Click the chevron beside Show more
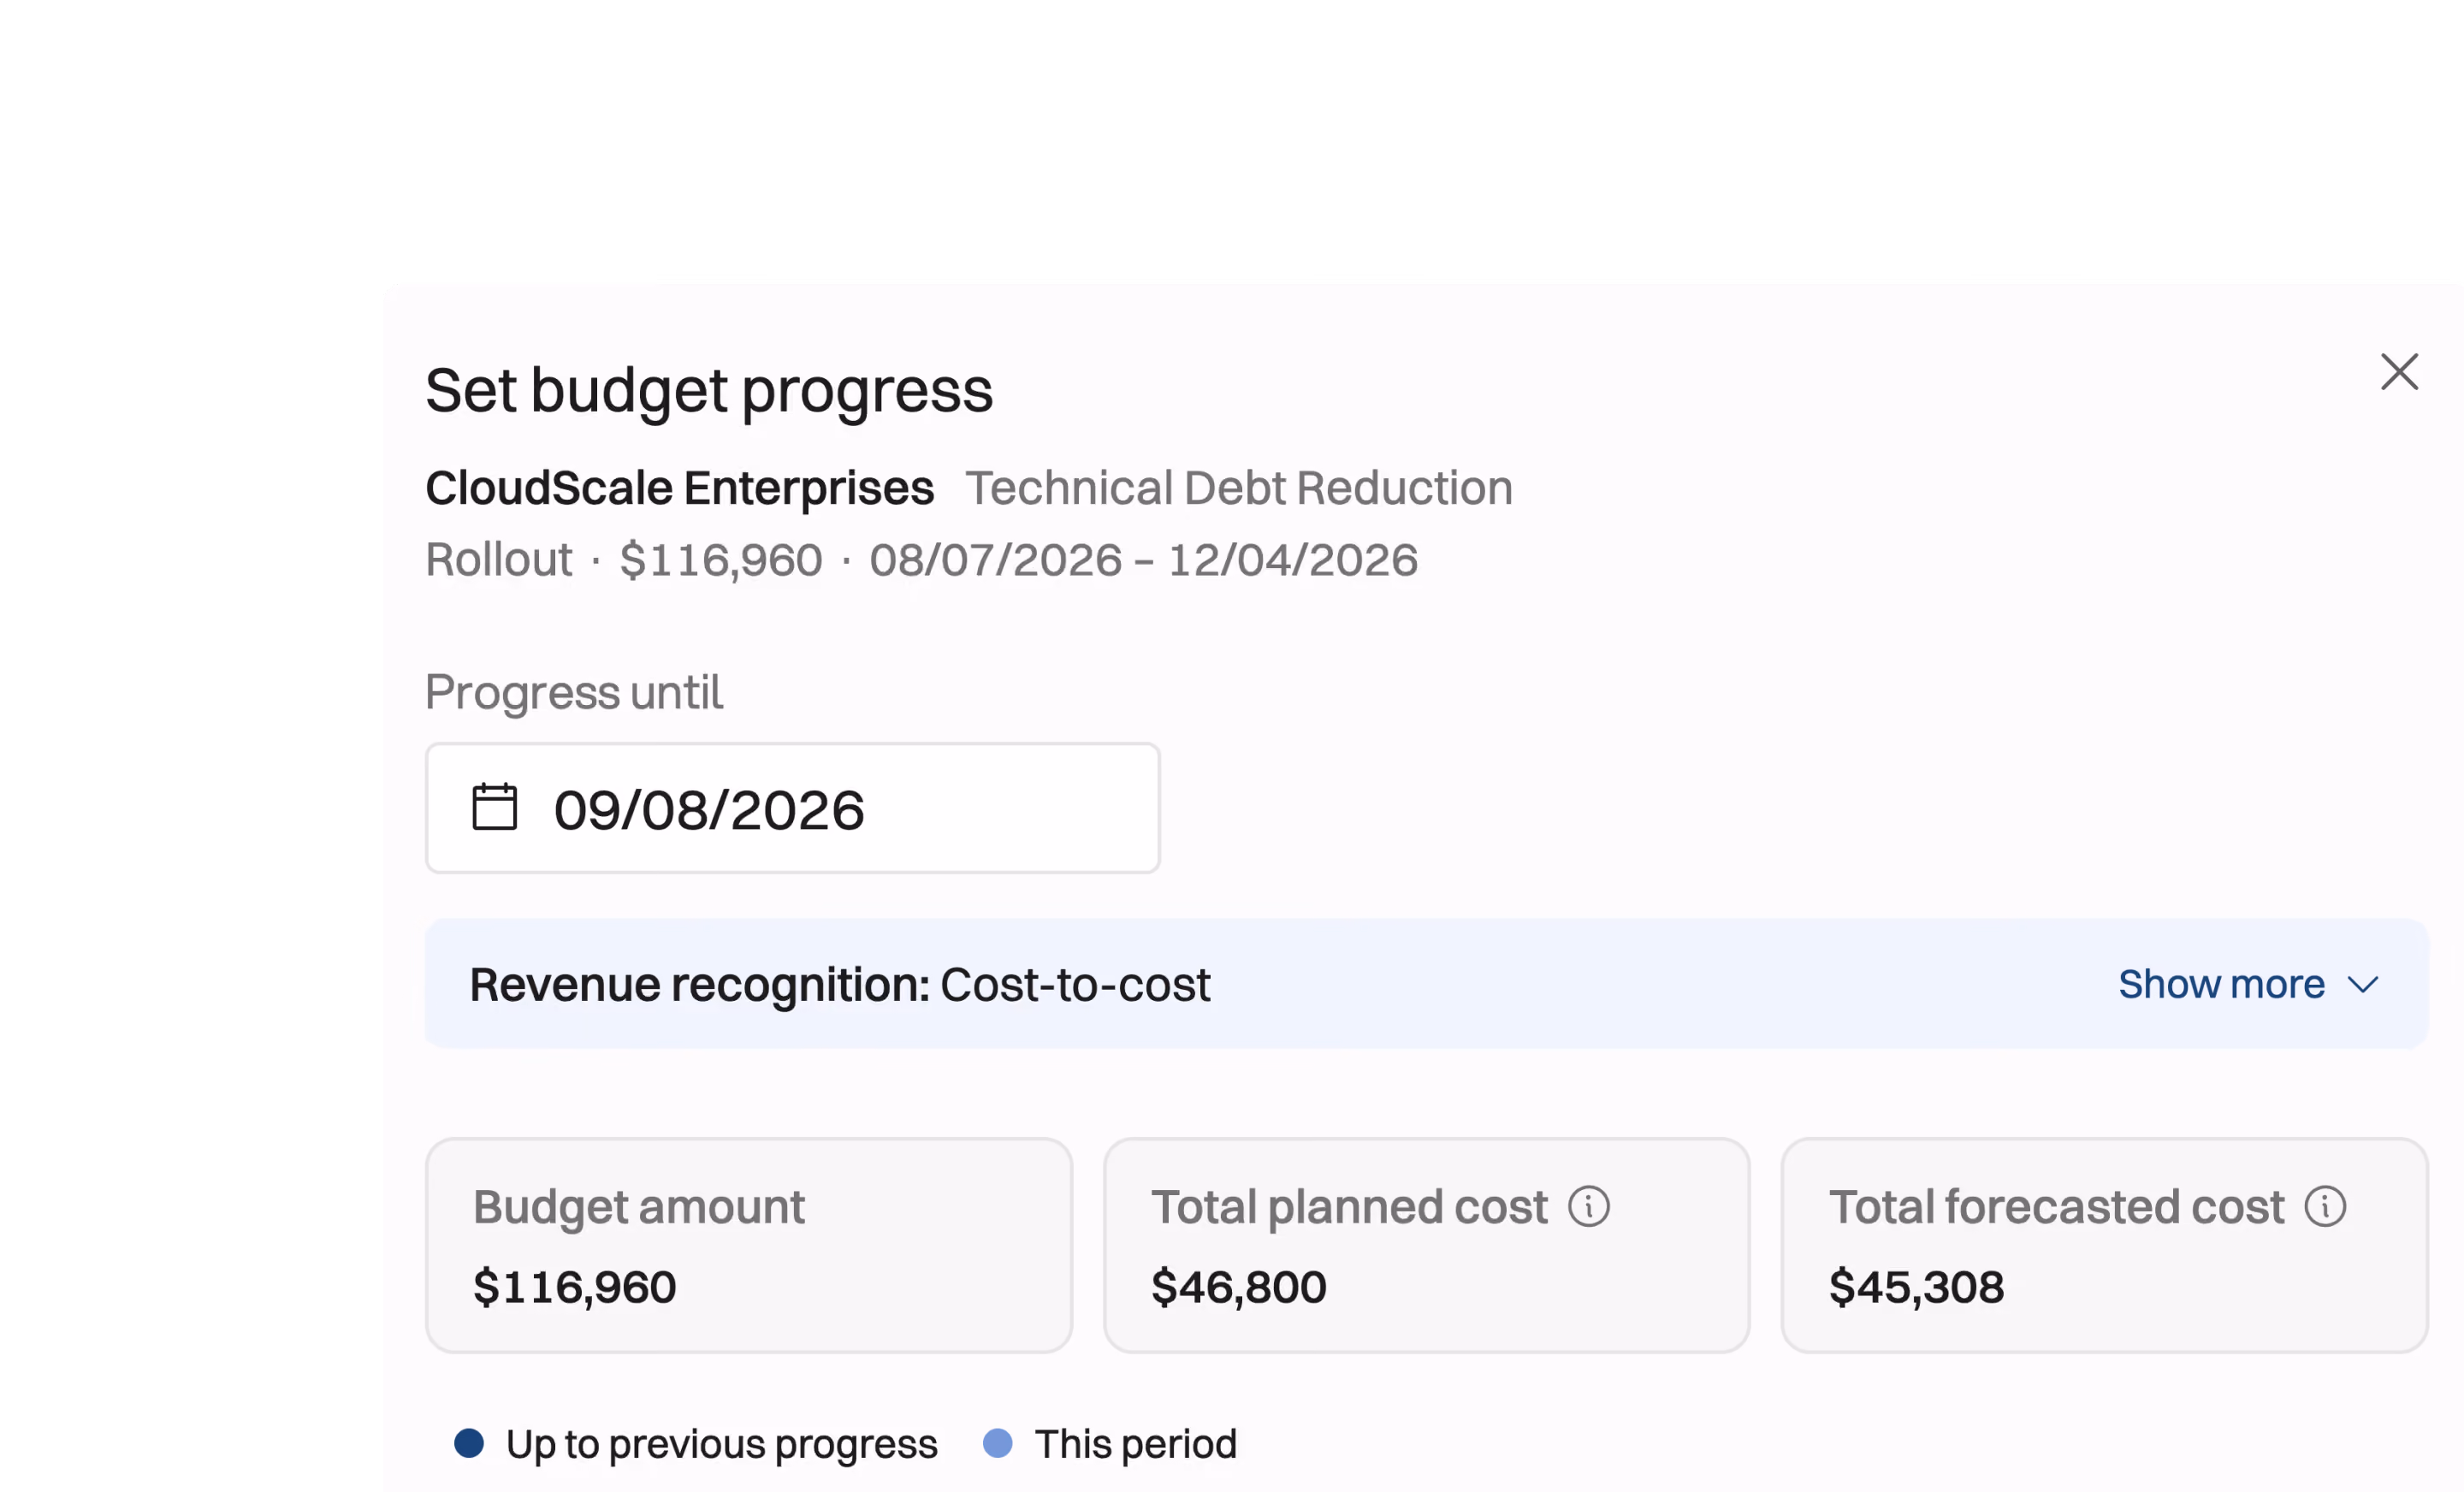The width and height of the screenshot is (2464, 1492). pyautogui.click(x=2362, y=985)
